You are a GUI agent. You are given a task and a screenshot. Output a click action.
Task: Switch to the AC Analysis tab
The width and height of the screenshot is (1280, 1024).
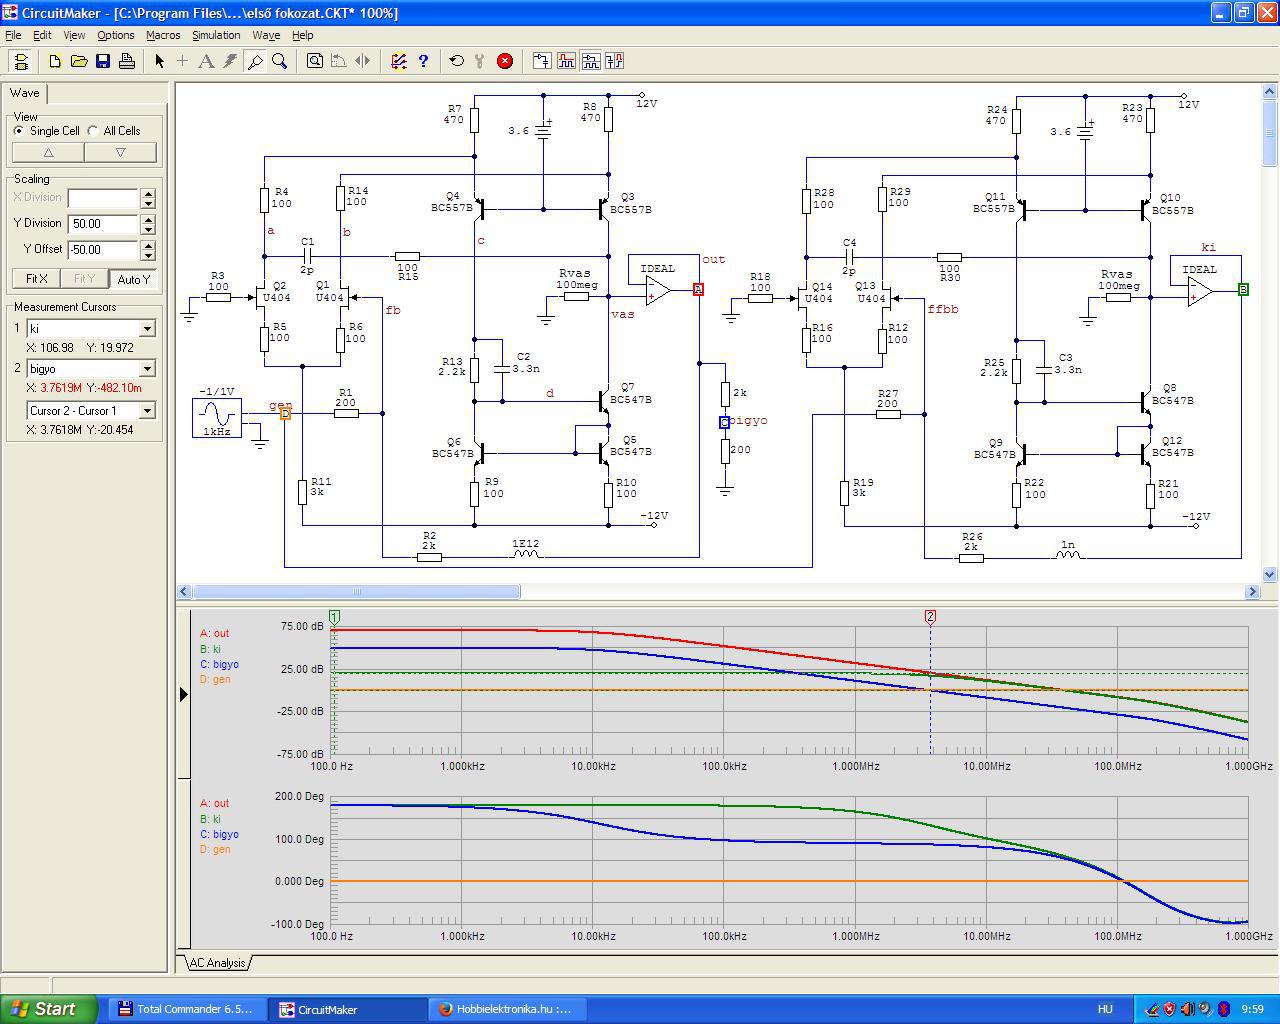pos(217,963)
